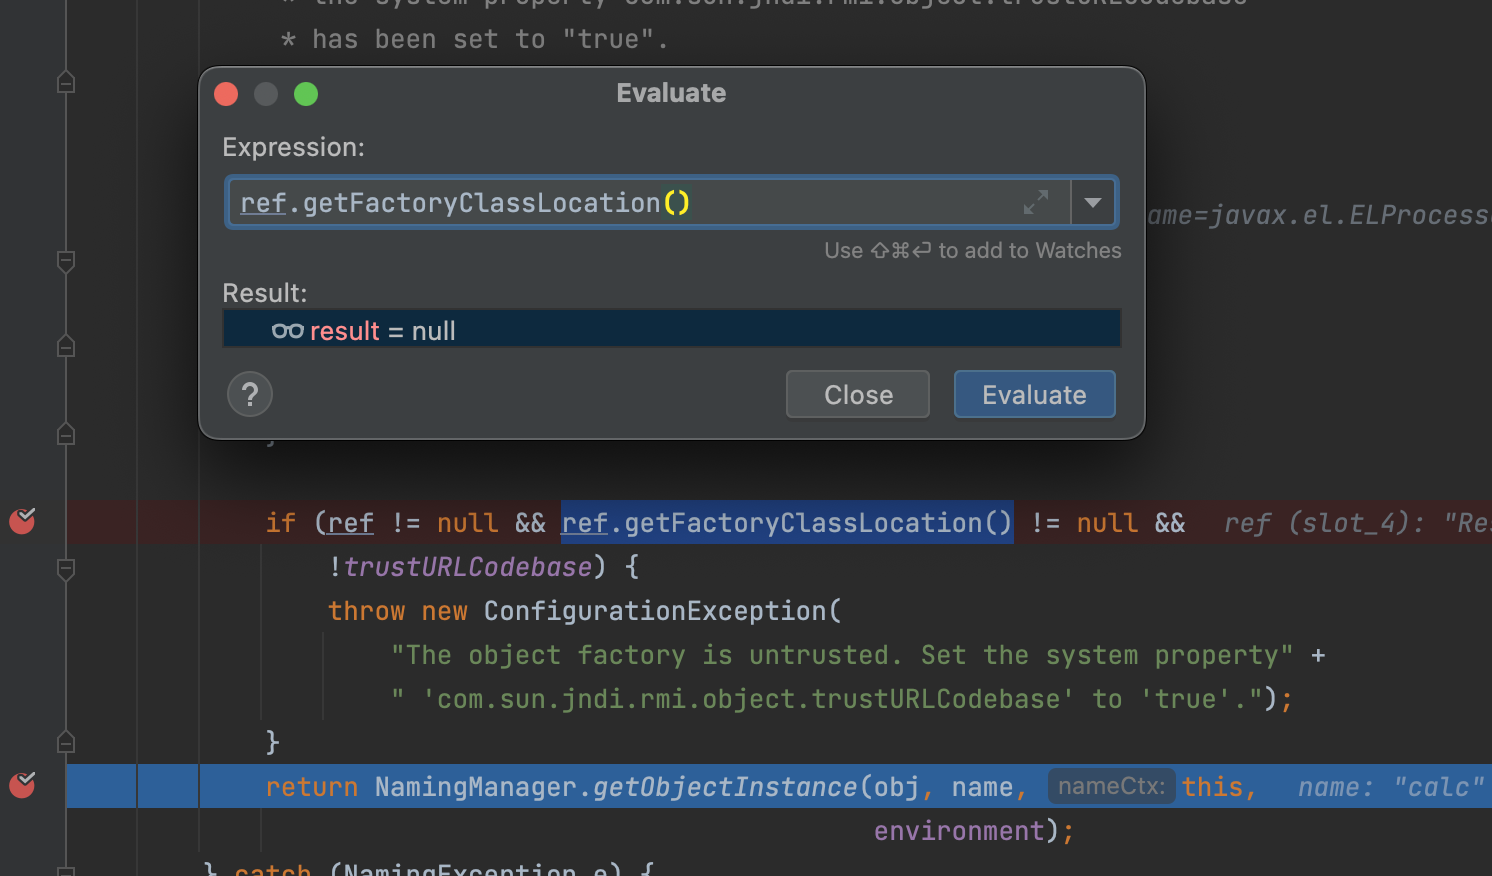Click the highlighted 'ref.getFactoryClassLocation()' in code
Image resolution: width=1492 pixels, height=876 pixels.
[x=787, y=522]
